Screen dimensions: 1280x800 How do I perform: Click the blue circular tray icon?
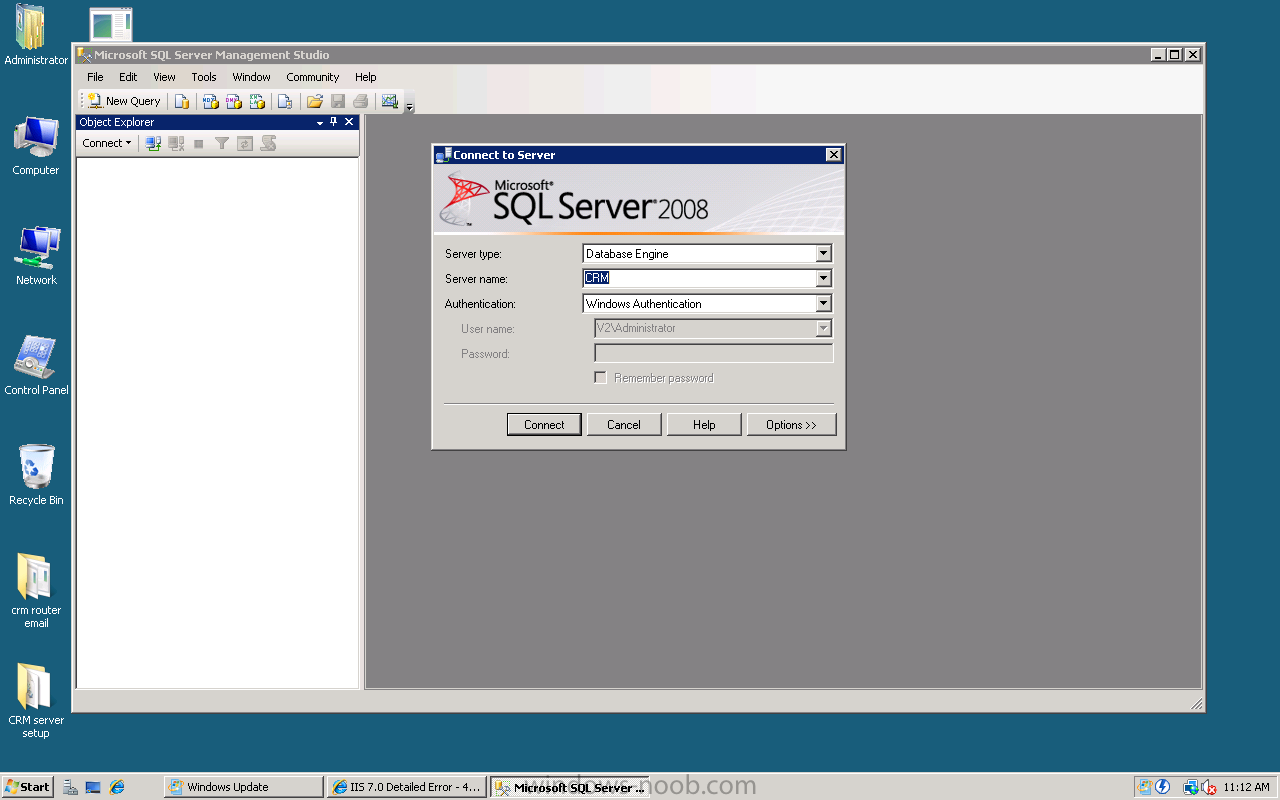point(1163,787)
